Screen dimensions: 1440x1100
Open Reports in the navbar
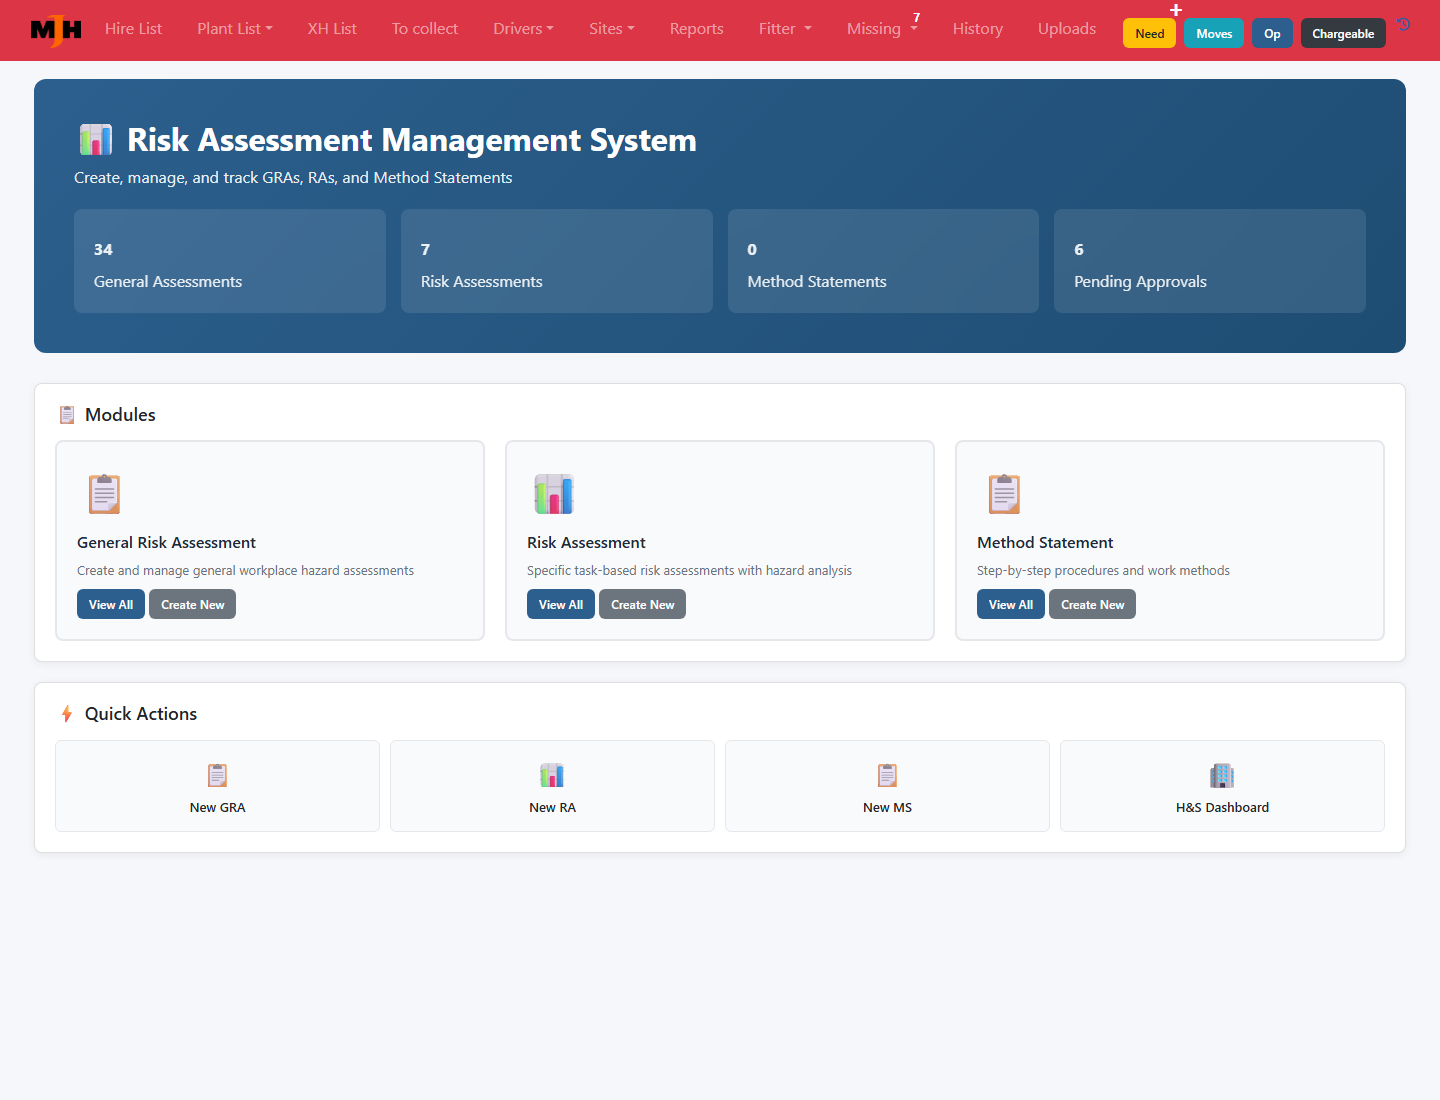pyautogui.click(x=697, y=29)
